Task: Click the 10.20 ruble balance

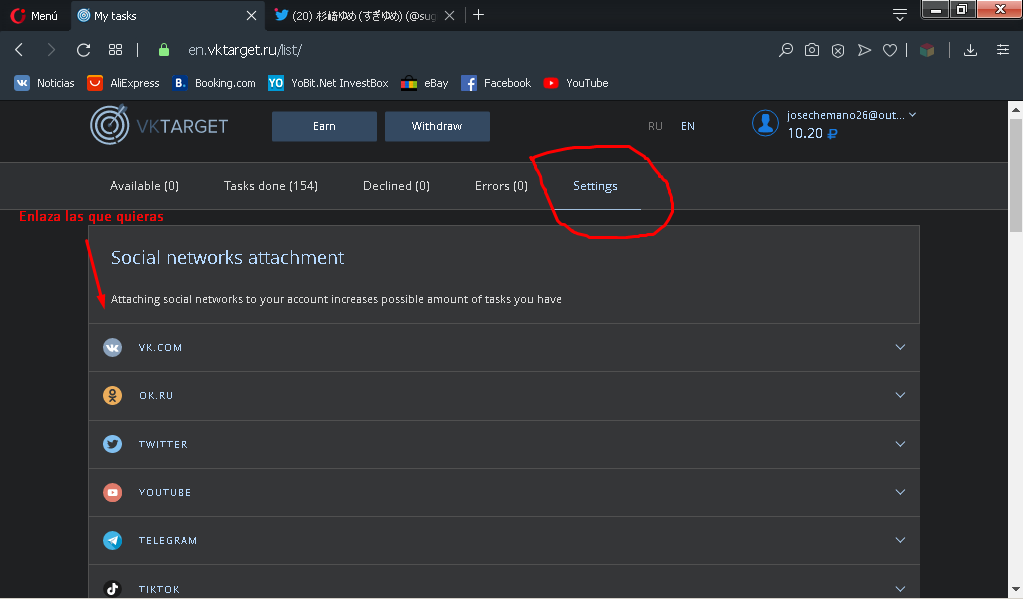Action: 812,133
